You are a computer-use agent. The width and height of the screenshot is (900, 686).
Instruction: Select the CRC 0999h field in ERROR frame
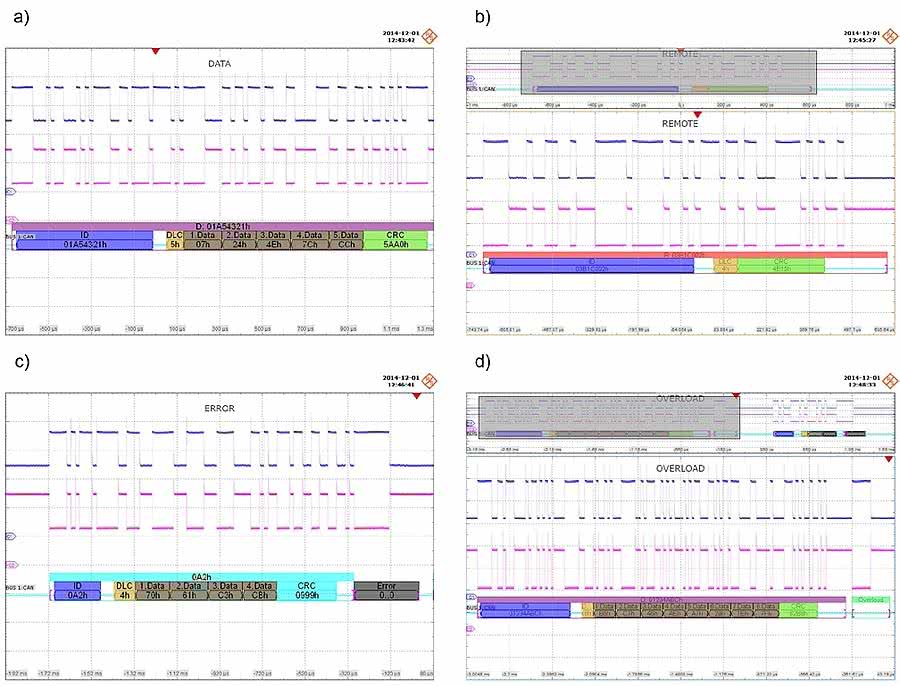(x=309, y=589)
